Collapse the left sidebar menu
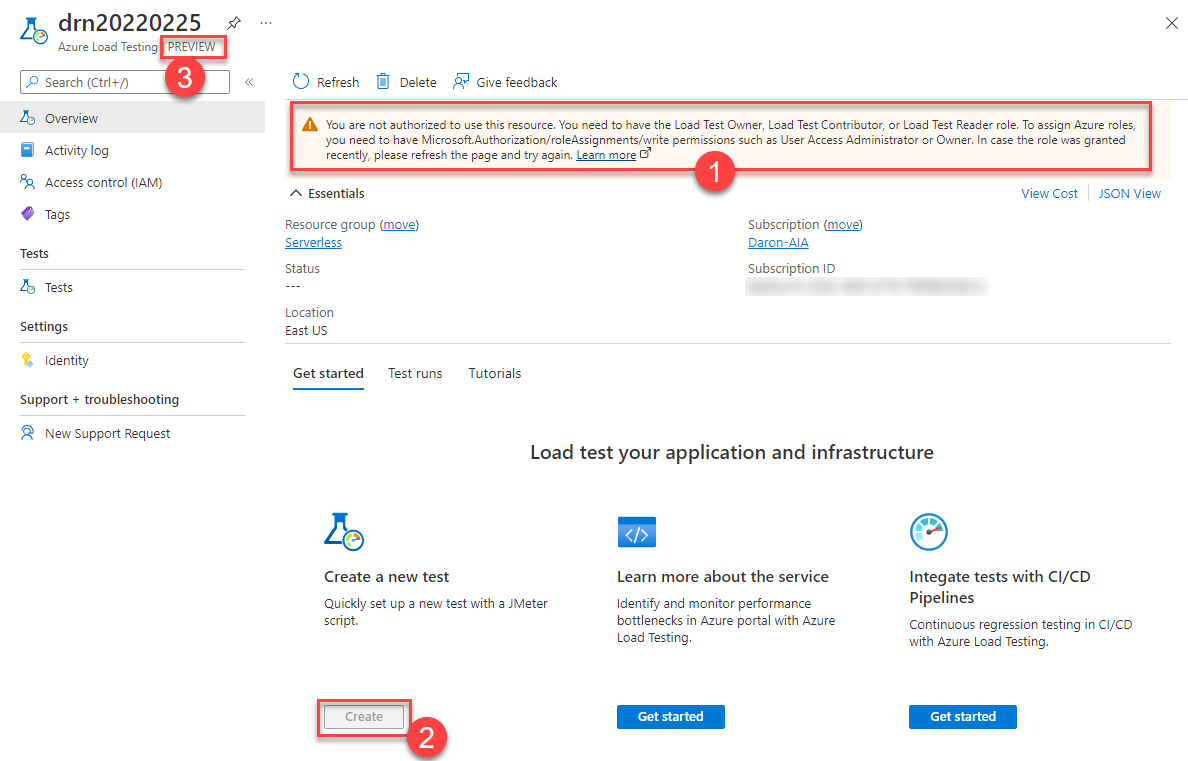Screen dimensions: 1188x761 coord(249,82)
